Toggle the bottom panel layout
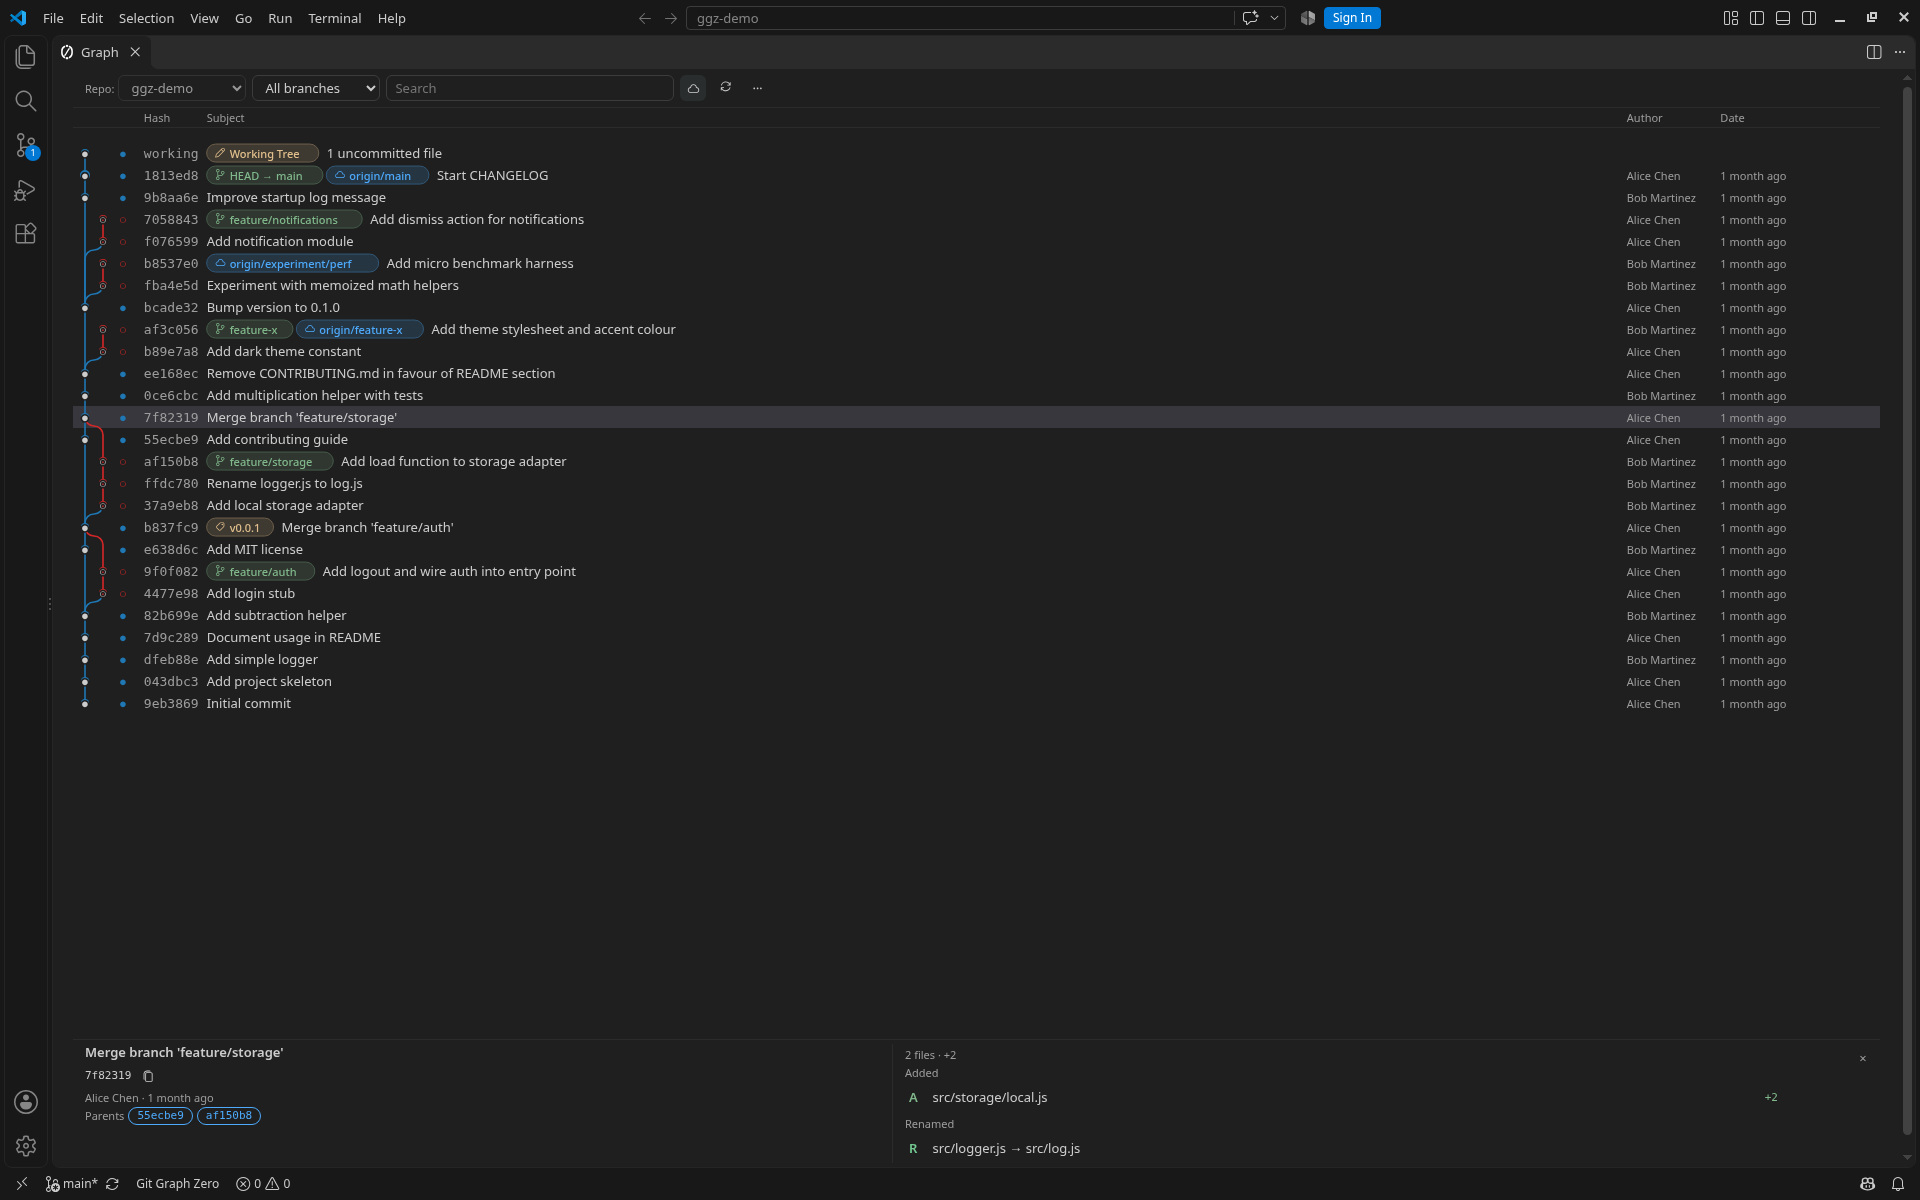This screenshot has width=1920, height=1200. (x=1783, y=18)
